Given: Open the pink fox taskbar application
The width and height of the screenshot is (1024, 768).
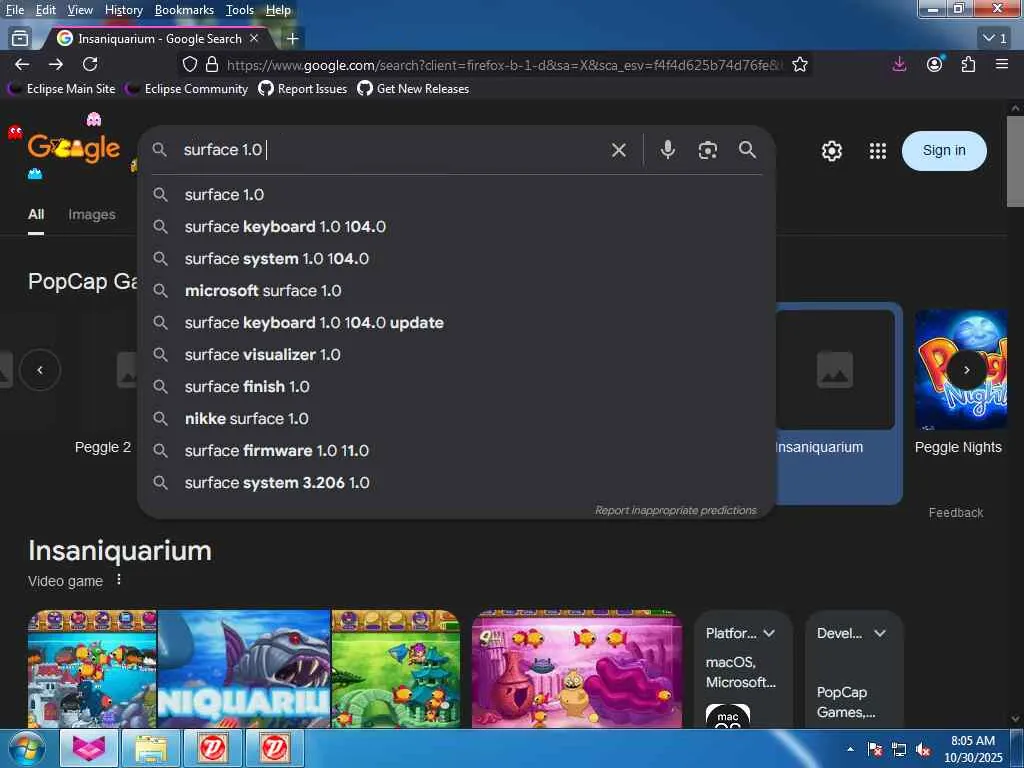Looking at the screenshot, I should click(89, 748).
